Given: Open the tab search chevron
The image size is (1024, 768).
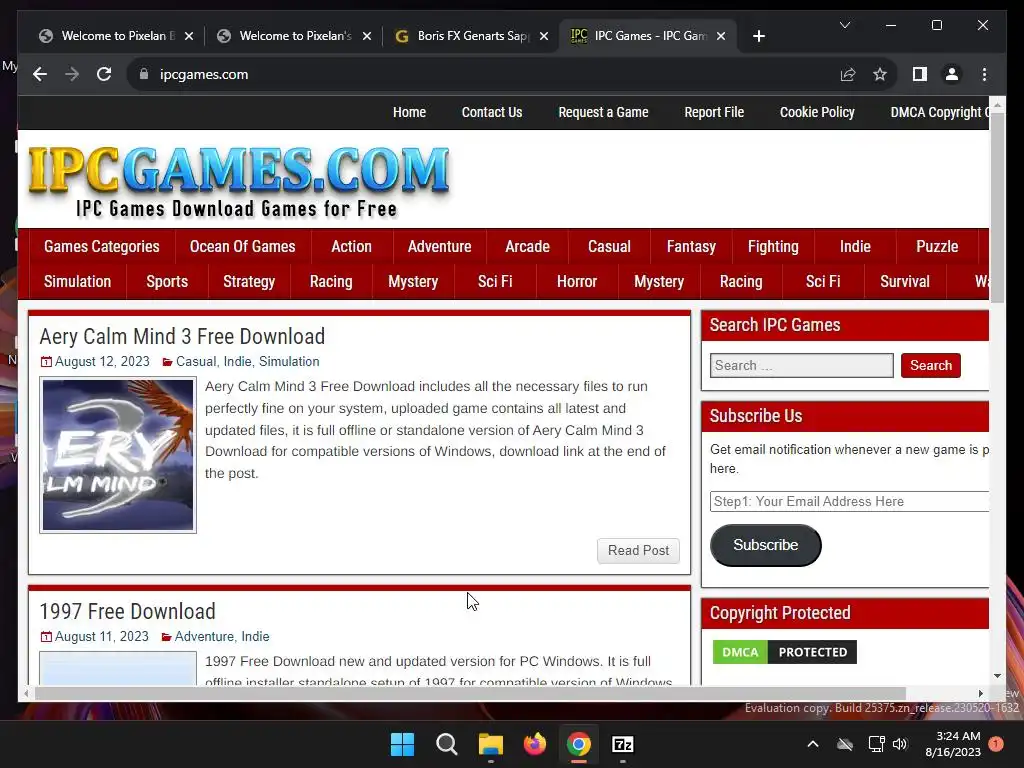Looking at the screenshot, I should click(844, 25).
